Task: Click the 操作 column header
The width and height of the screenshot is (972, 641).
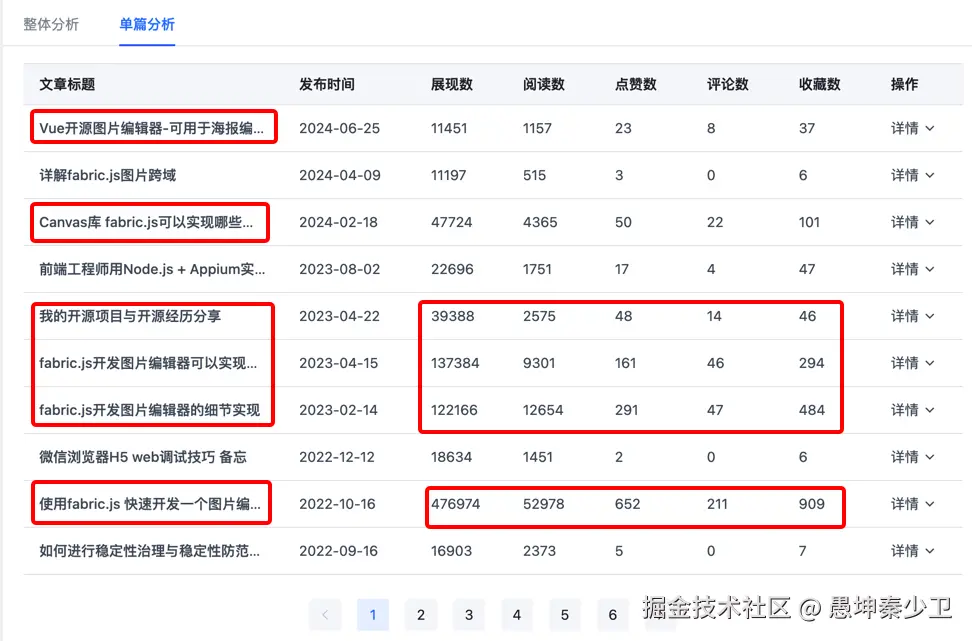Action: pos(904,84)
